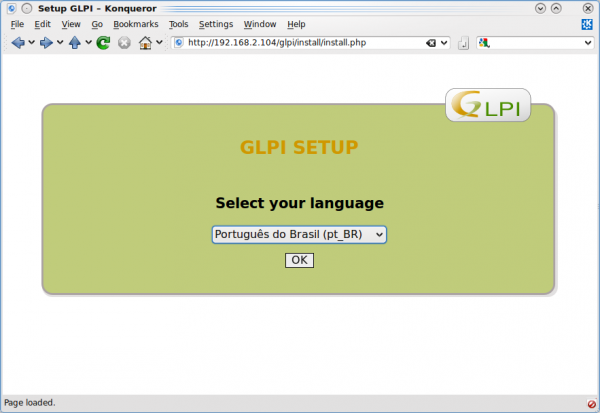The image size is (600, 413).
Task: Open the Back history dropdown arrow
Action: [x=32, y=42]
